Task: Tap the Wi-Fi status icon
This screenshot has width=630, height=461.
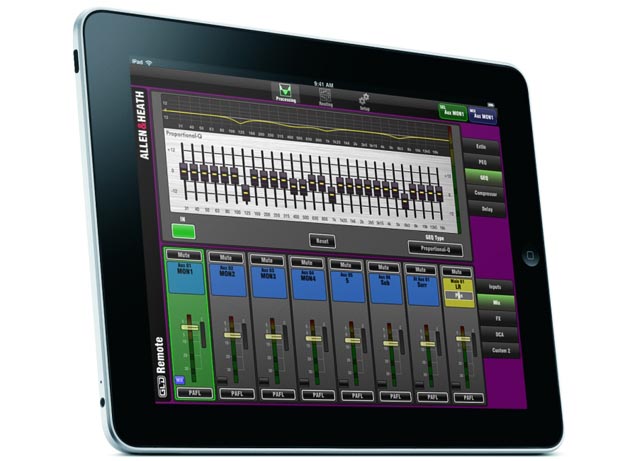Action: click(x=149, y=63)
